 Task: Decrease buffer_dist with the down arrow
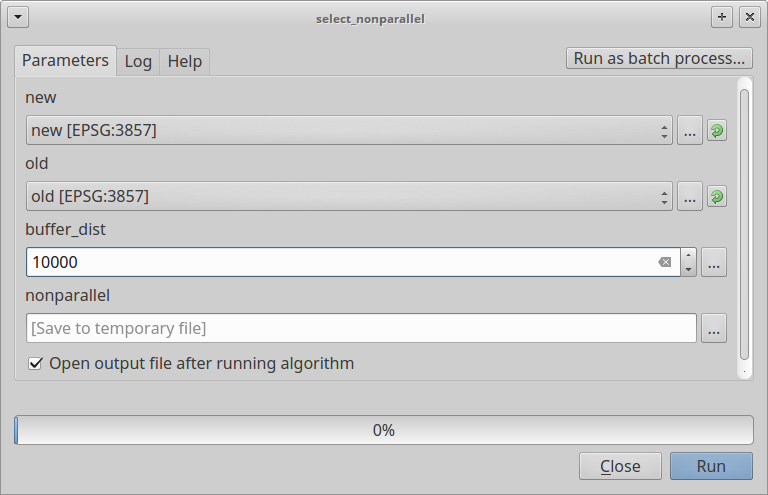(x=688, y=269)
